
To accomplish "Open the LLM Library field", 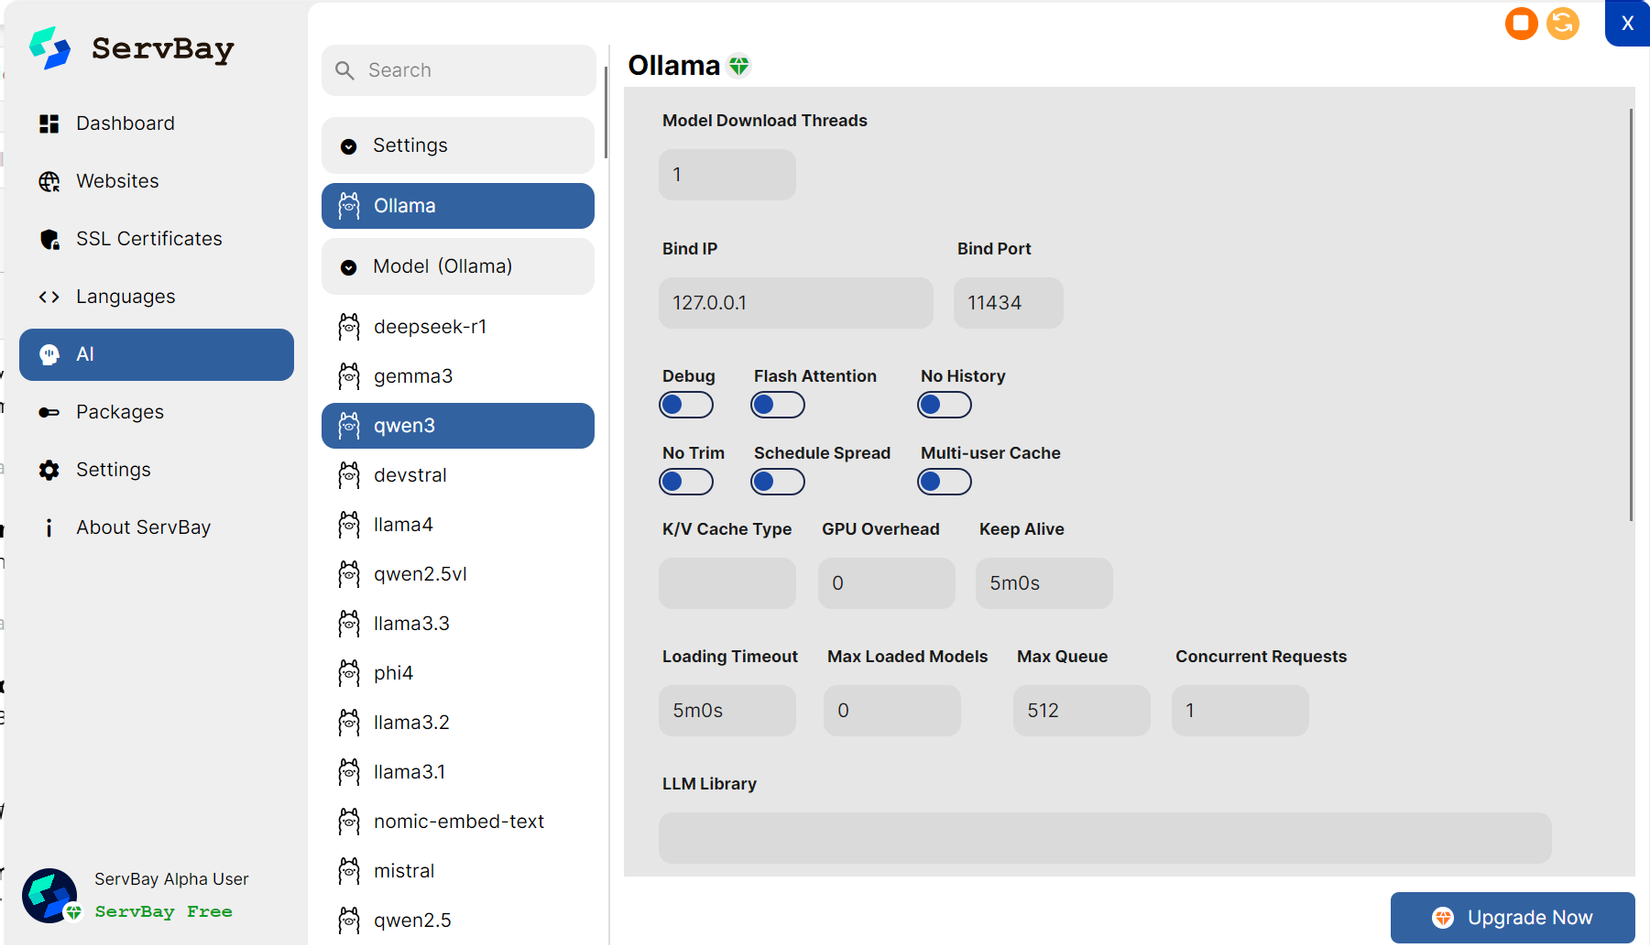I will (x=1105, y=838).
